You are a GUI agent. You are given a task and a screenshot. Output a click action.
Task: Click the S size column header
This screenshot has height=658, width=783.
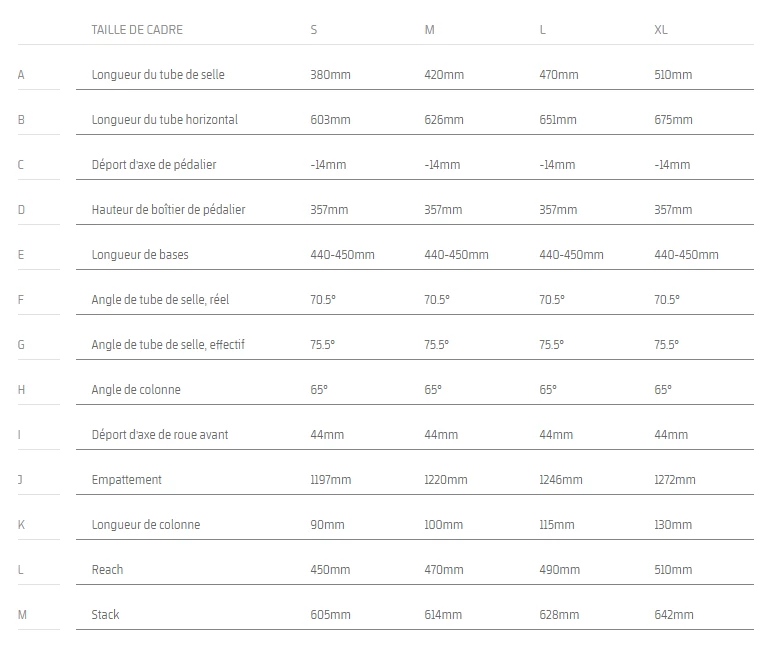pyautogui.click(x=314, y=30)
